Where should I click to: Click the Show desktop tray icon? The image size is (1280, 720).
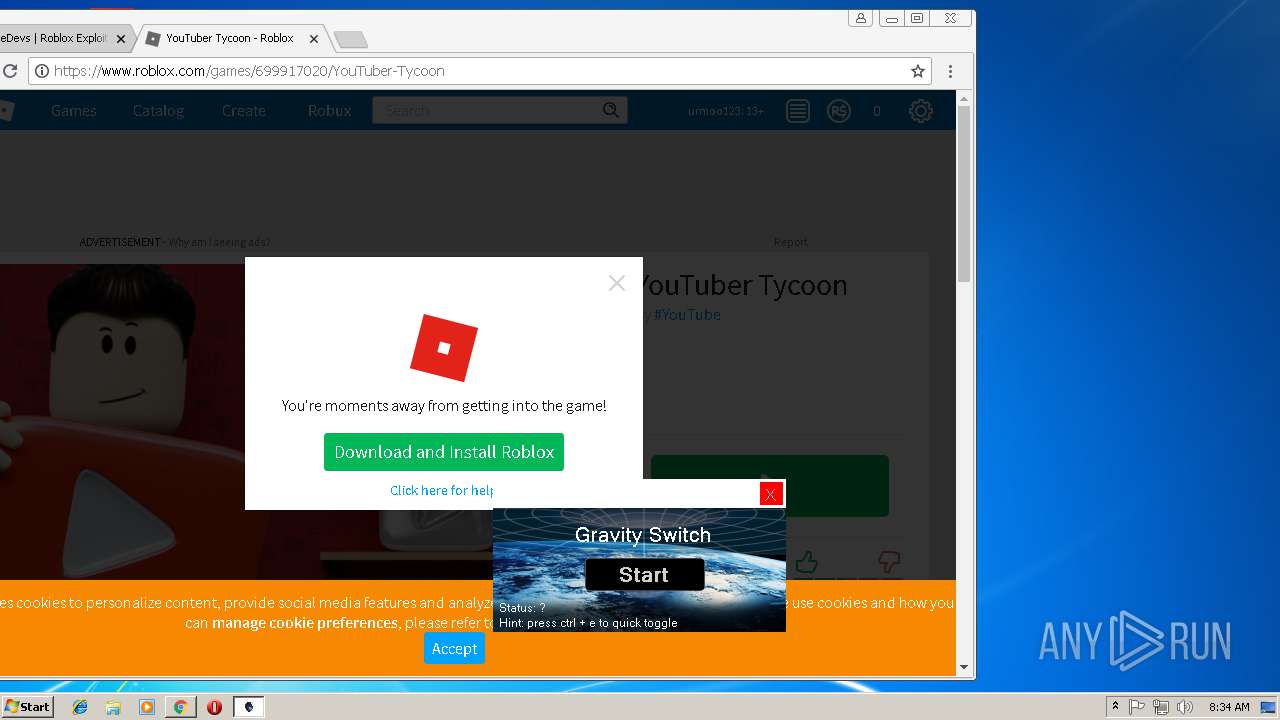1269,707
